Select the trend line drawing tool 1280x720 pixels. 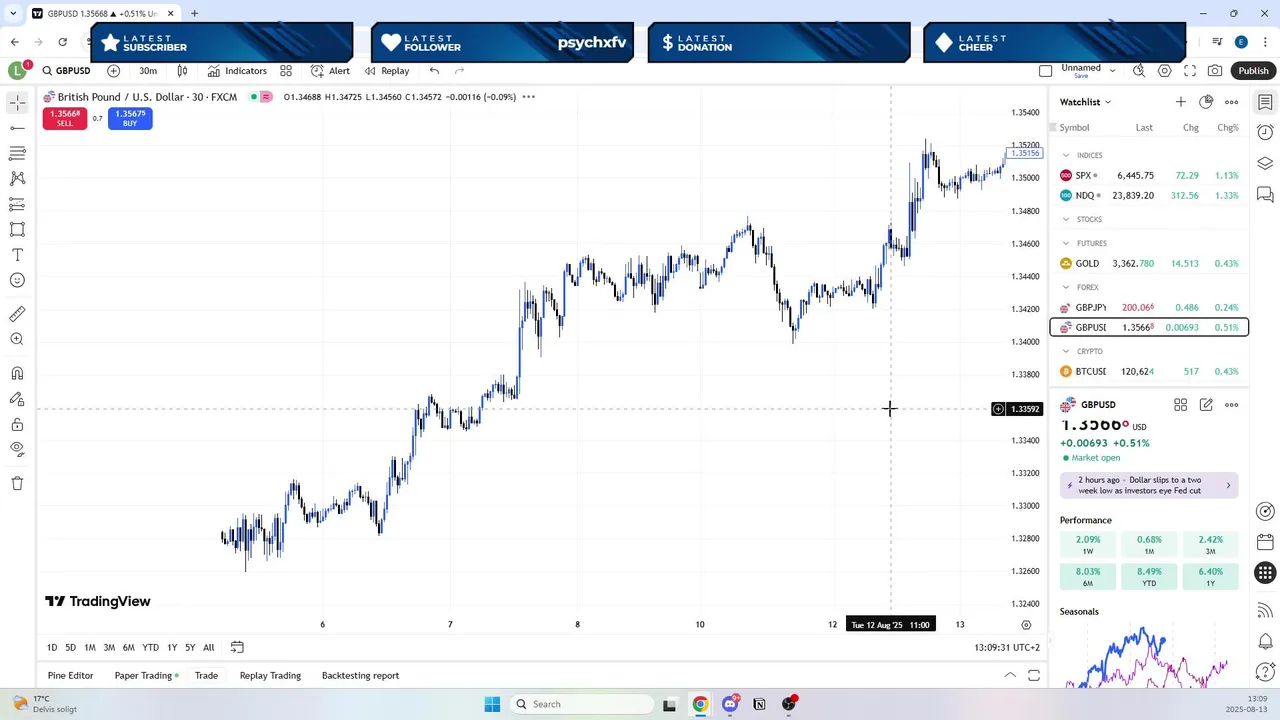click(x=17, y=128)
